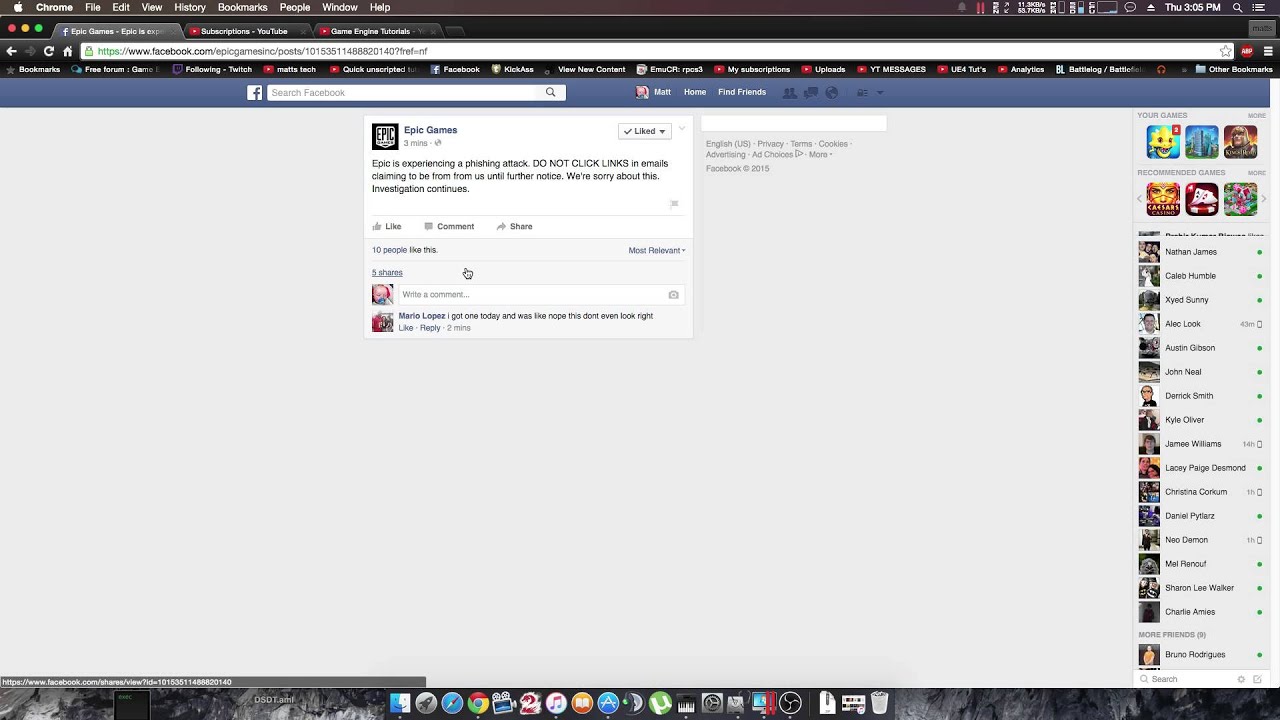This screenshot has width=1280, height=720.
Task: Open the Ad Choices footer link
Action: 777,155
